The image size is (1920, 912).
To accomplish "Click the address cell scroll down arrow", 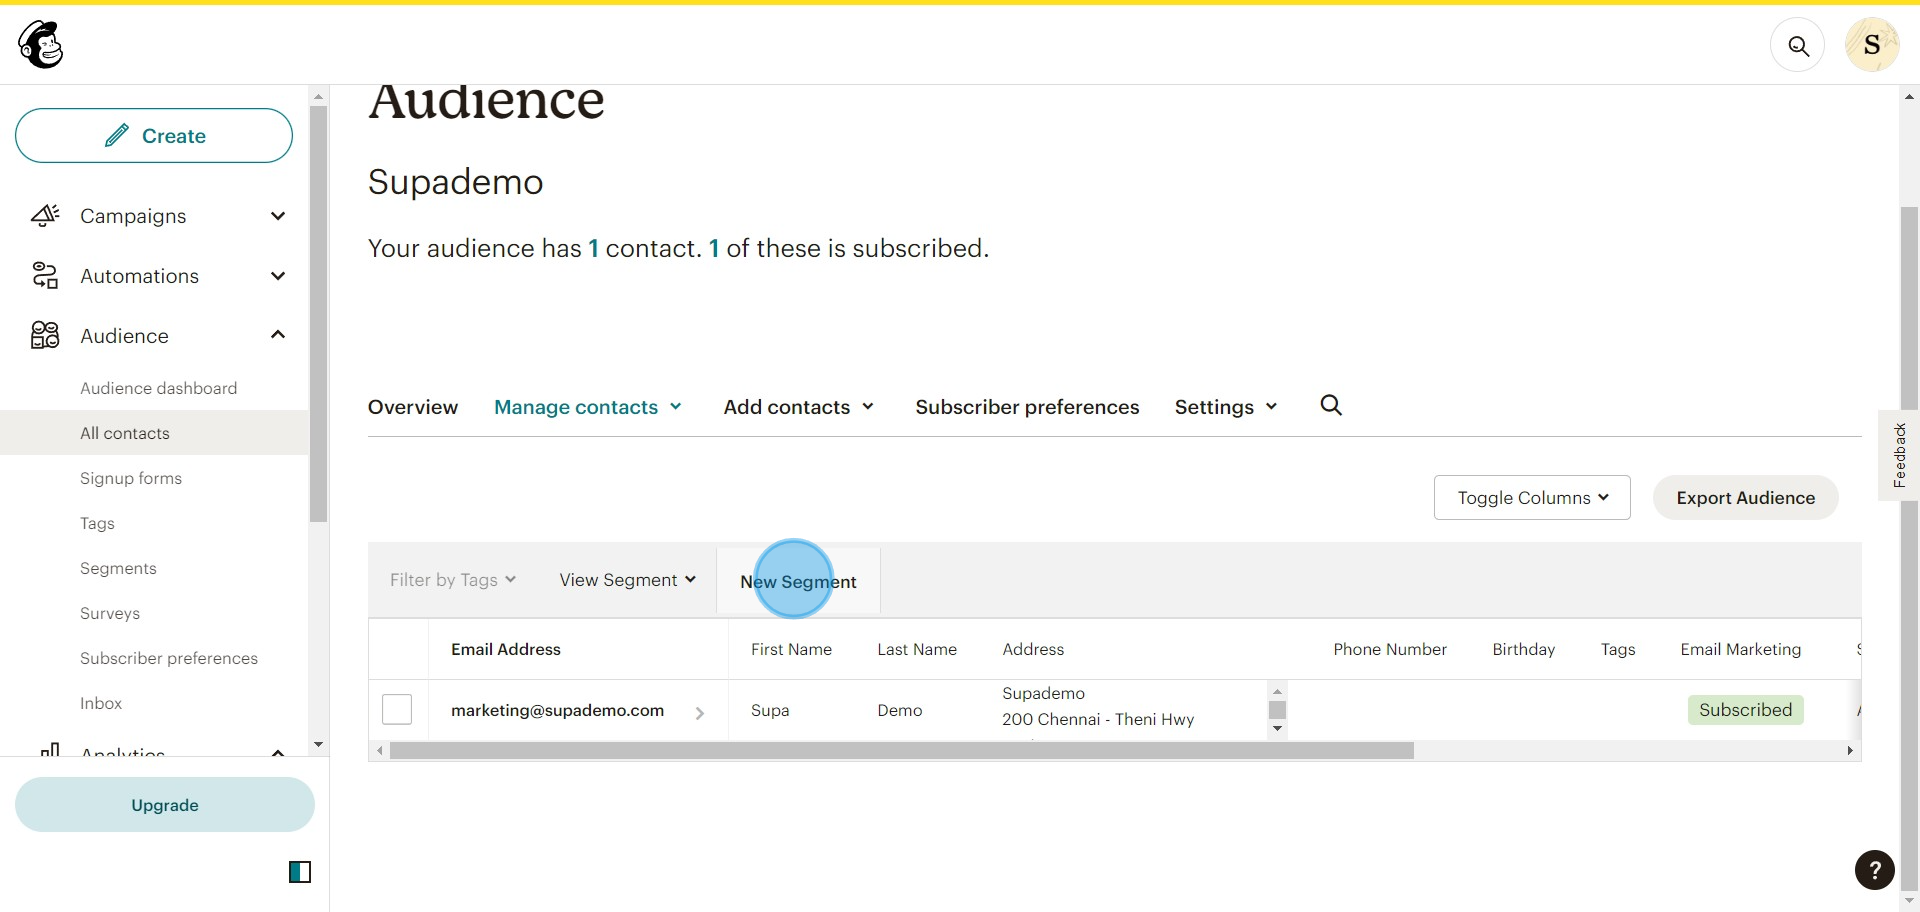I will tap(1277, 729).
